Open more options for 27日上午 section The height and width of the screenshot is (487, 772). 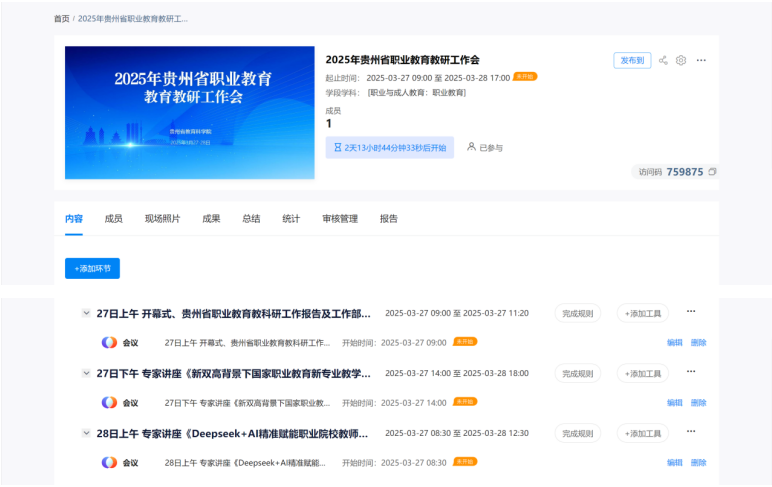pos(690,312)
